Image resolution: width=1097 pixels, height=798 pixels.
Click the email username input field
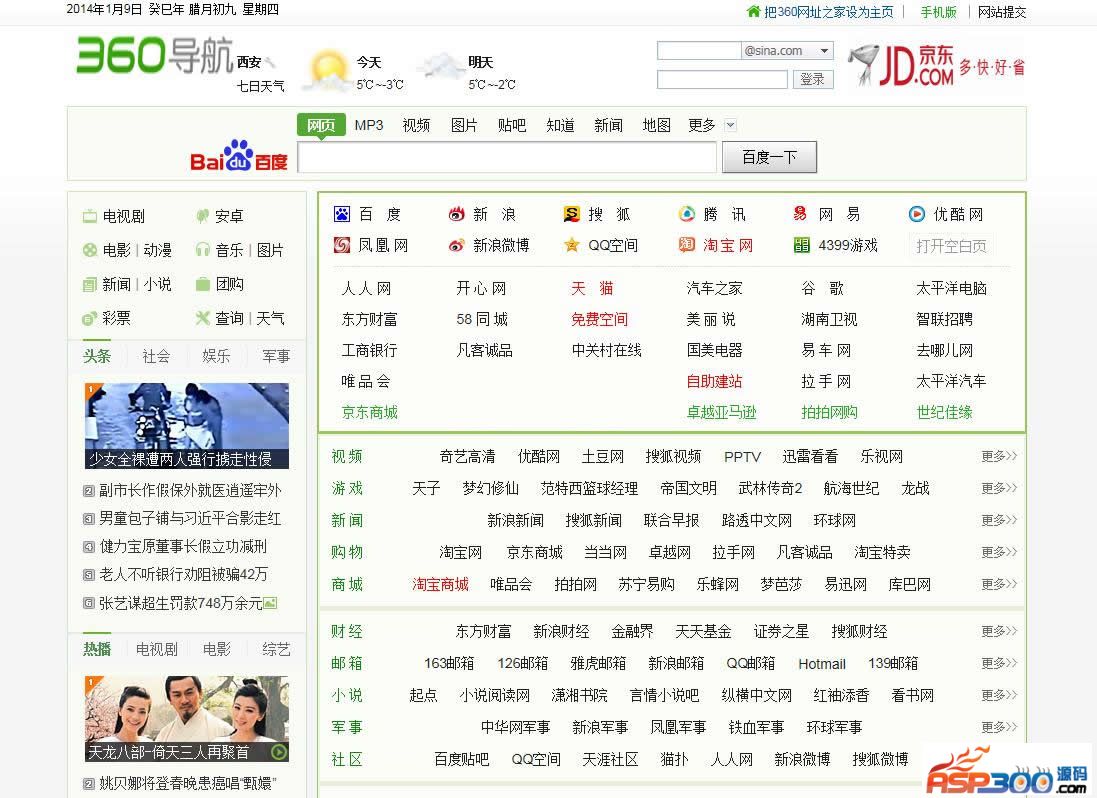[699, 50]
